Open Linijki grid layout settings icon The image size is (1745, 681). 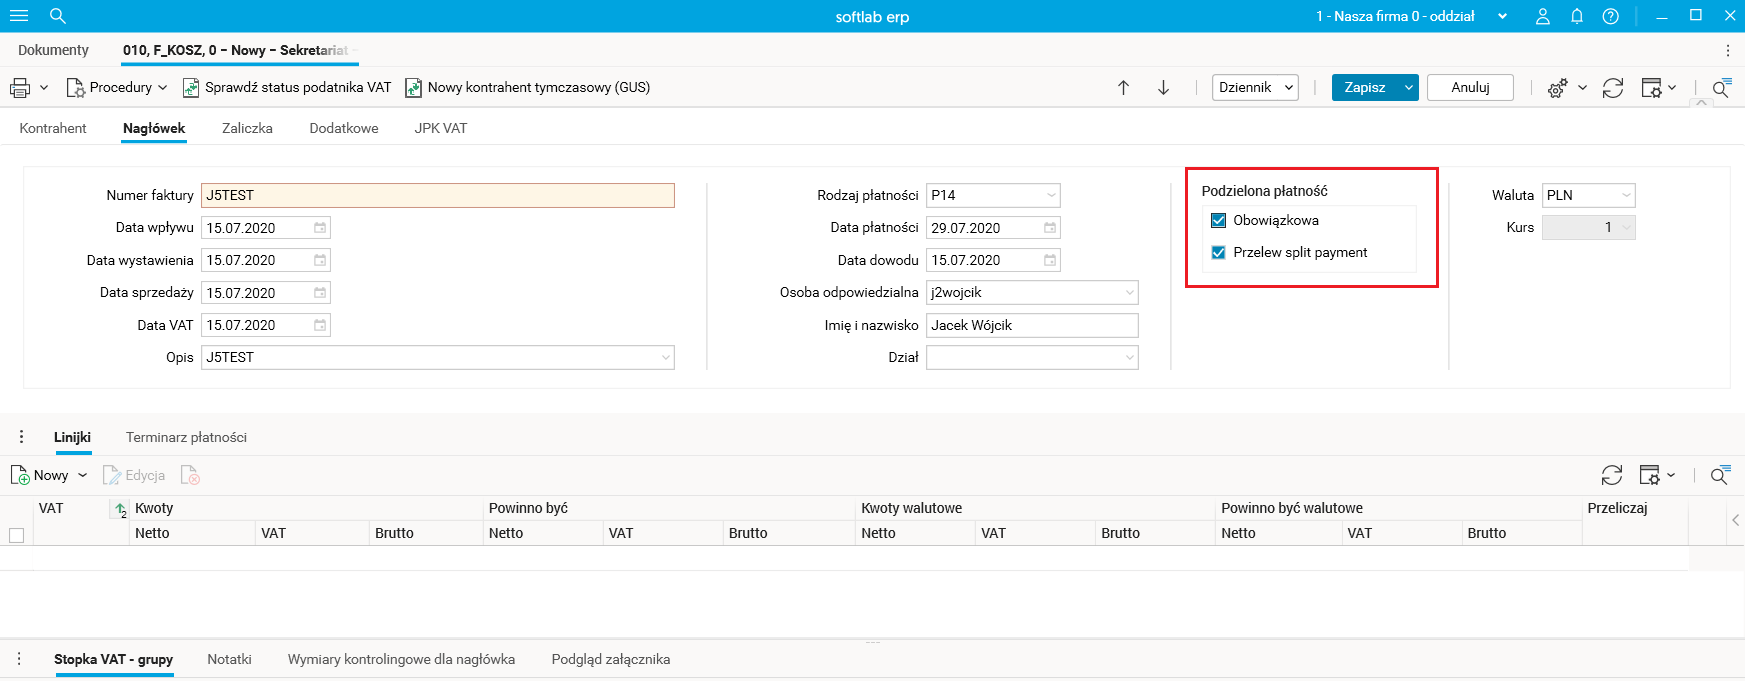tap(1650, 475)
